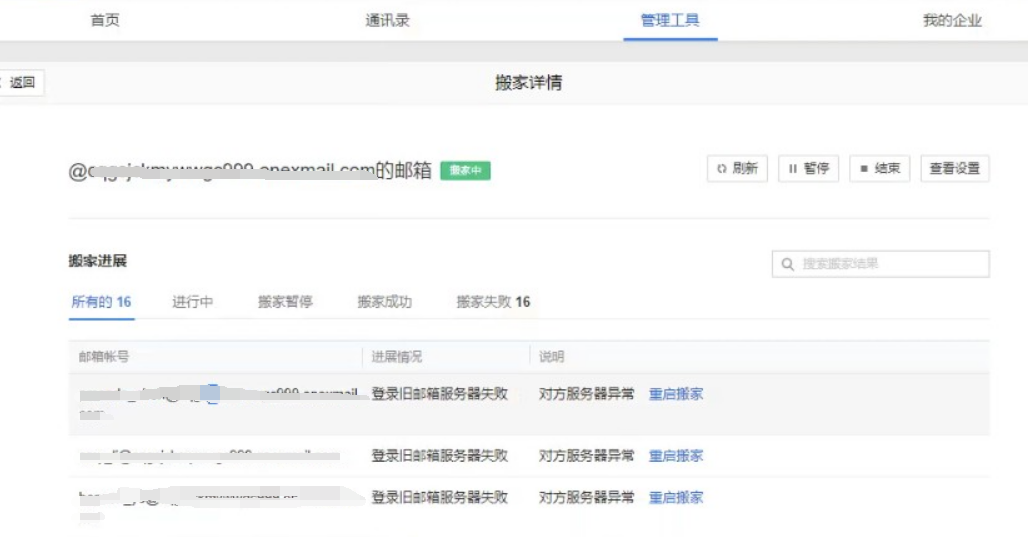Click 重启搬家 in the second account row
Screen dimensions: 1028x537
click(676, 456)
